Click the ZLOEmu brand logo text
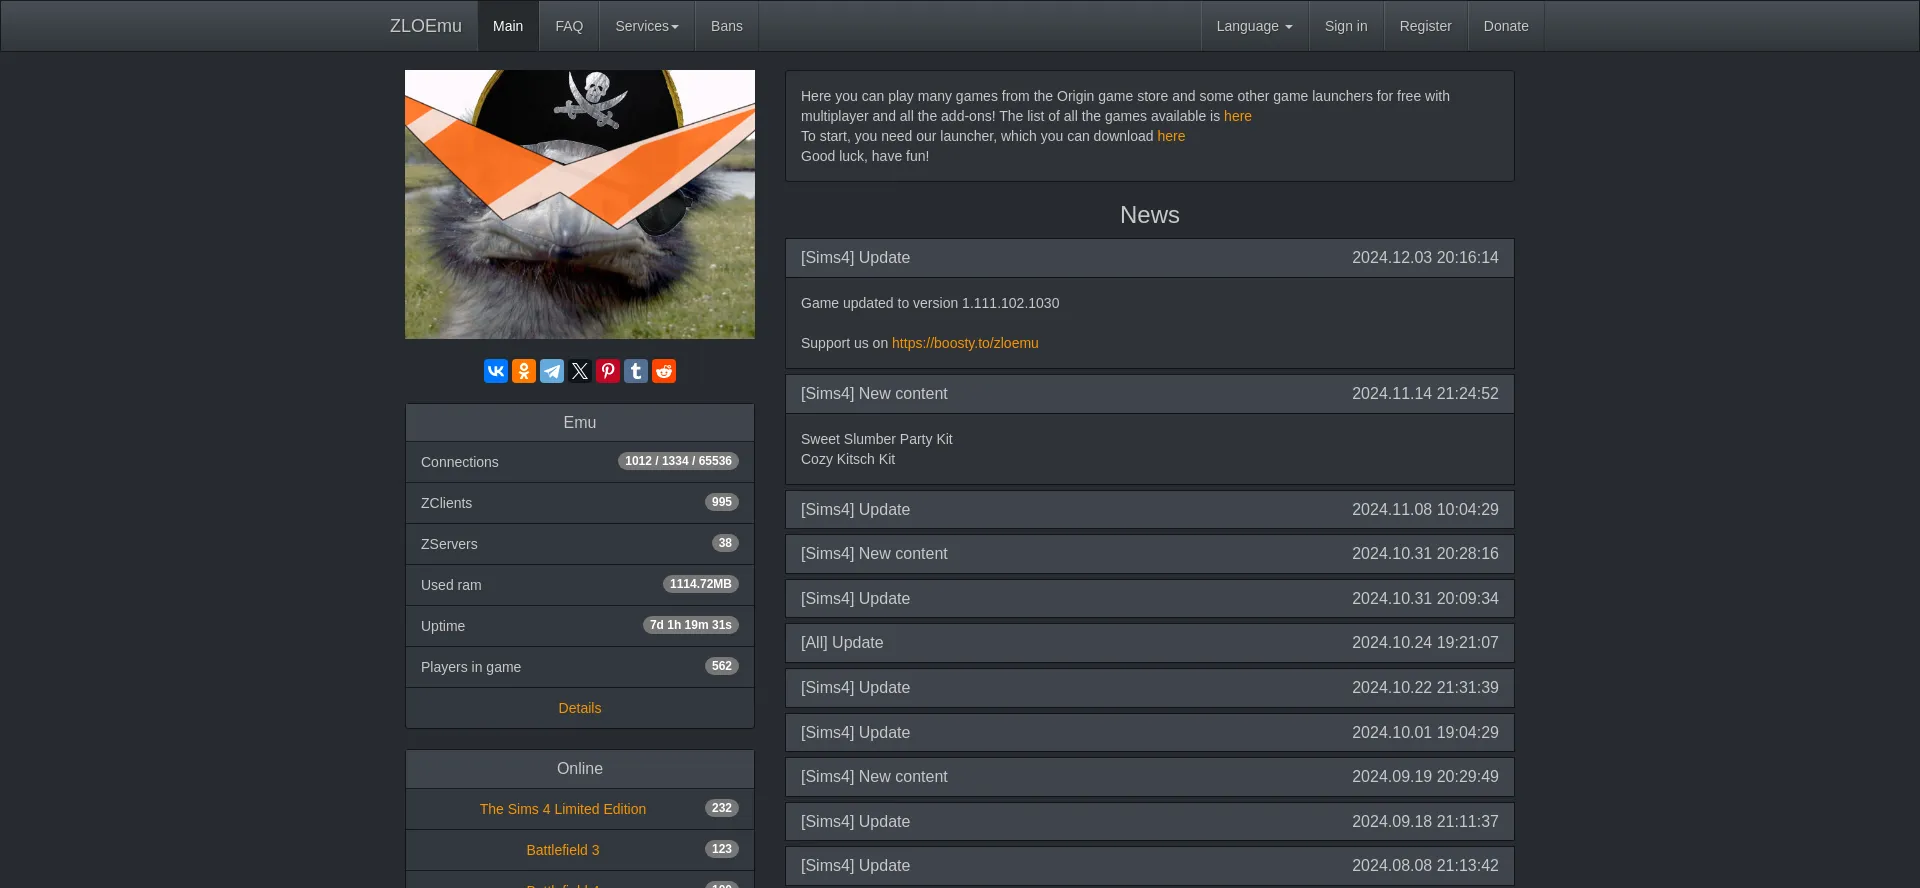1920x888 pixels. [x=426, y=26]
